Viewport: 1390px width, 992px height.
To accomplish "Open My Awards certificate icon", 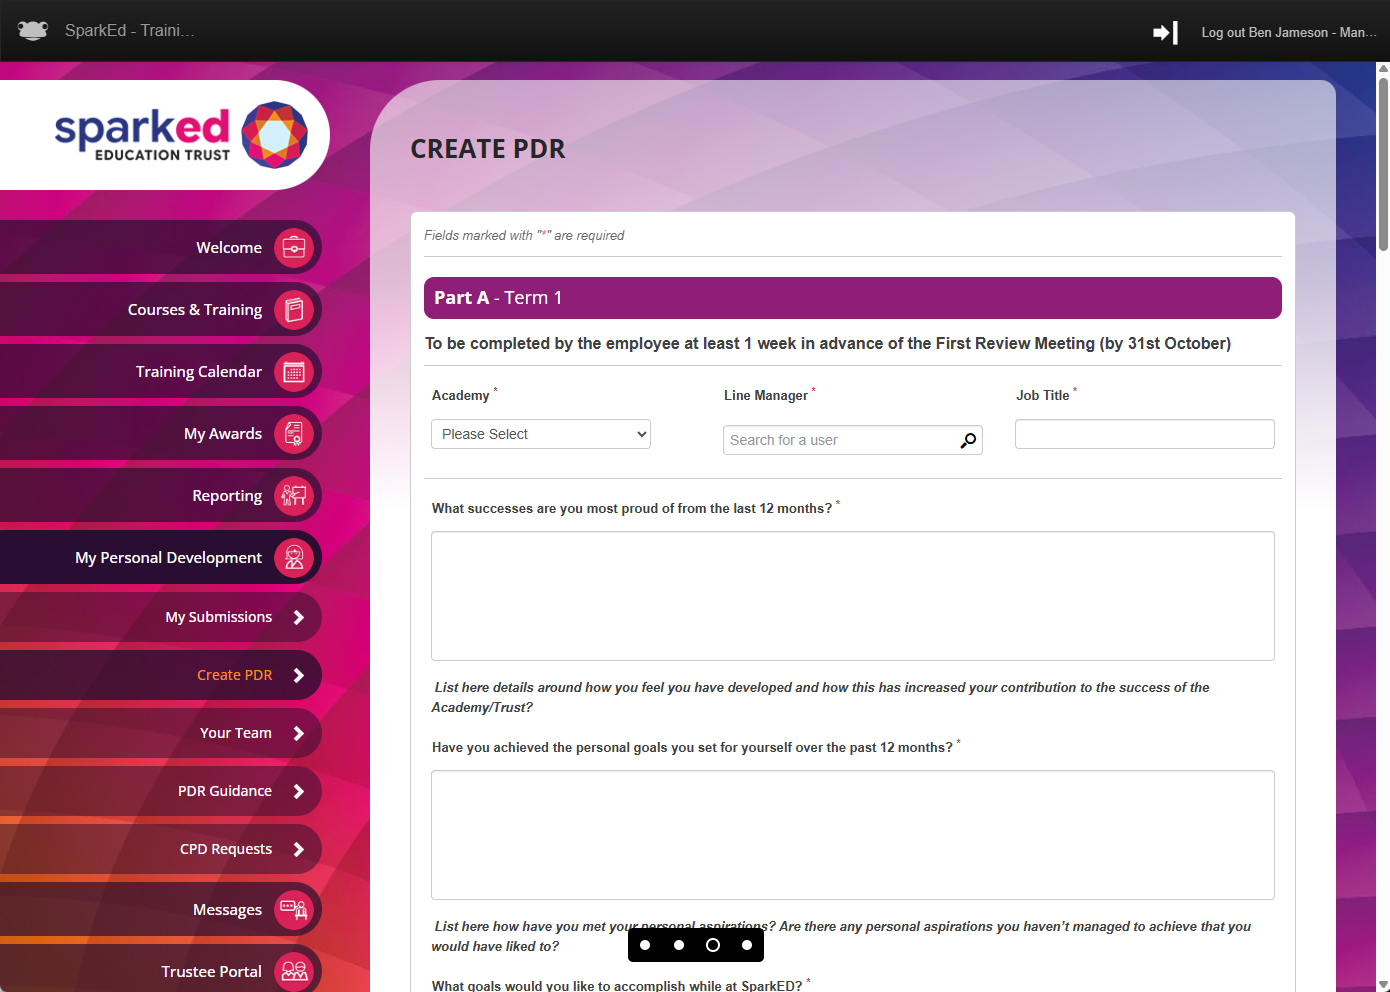I will [294, 434].
